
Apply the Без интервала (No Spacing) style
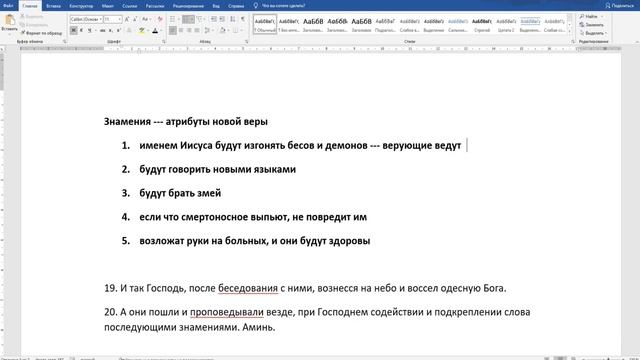[x=289, y=24]
